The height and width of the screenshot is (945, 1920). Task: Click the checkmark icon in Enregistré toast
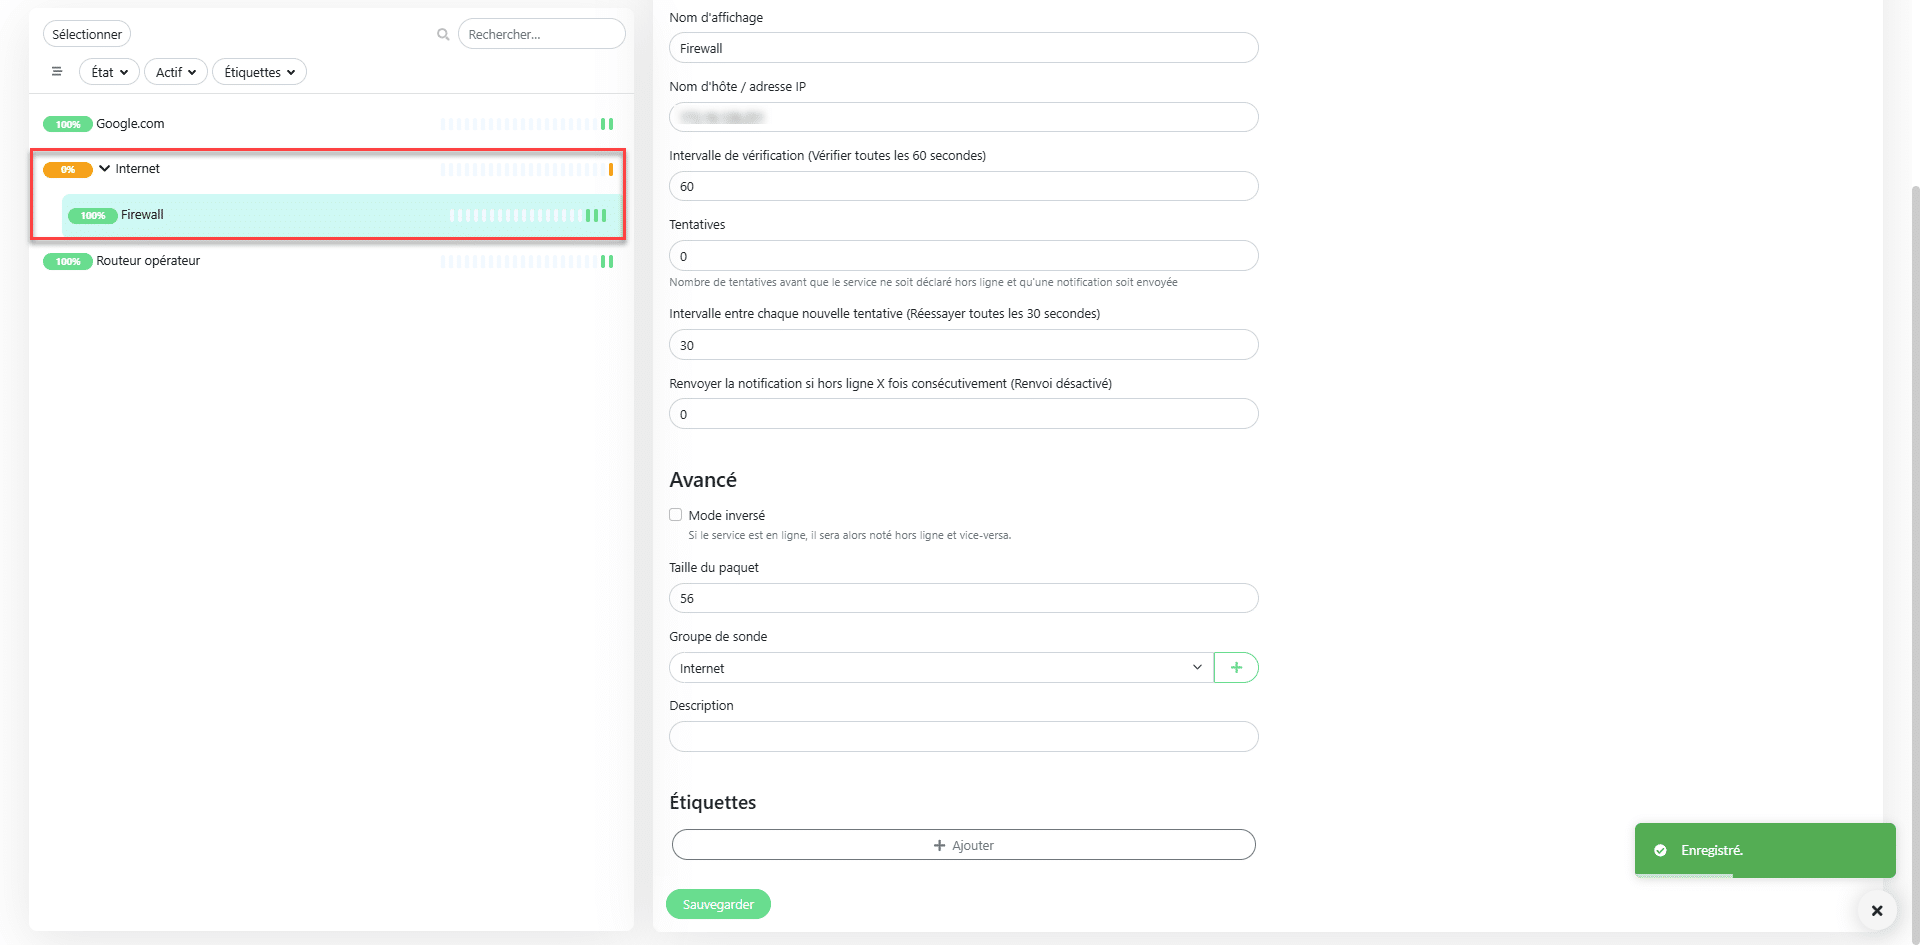click(1660, 851)
